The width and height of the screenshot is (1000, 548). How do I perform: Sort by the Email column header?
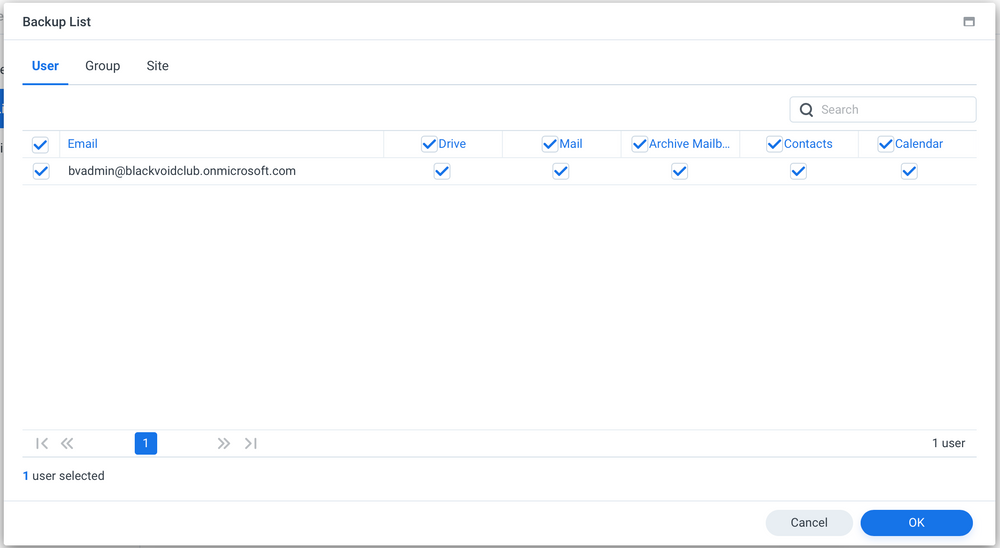coord(82,144)
